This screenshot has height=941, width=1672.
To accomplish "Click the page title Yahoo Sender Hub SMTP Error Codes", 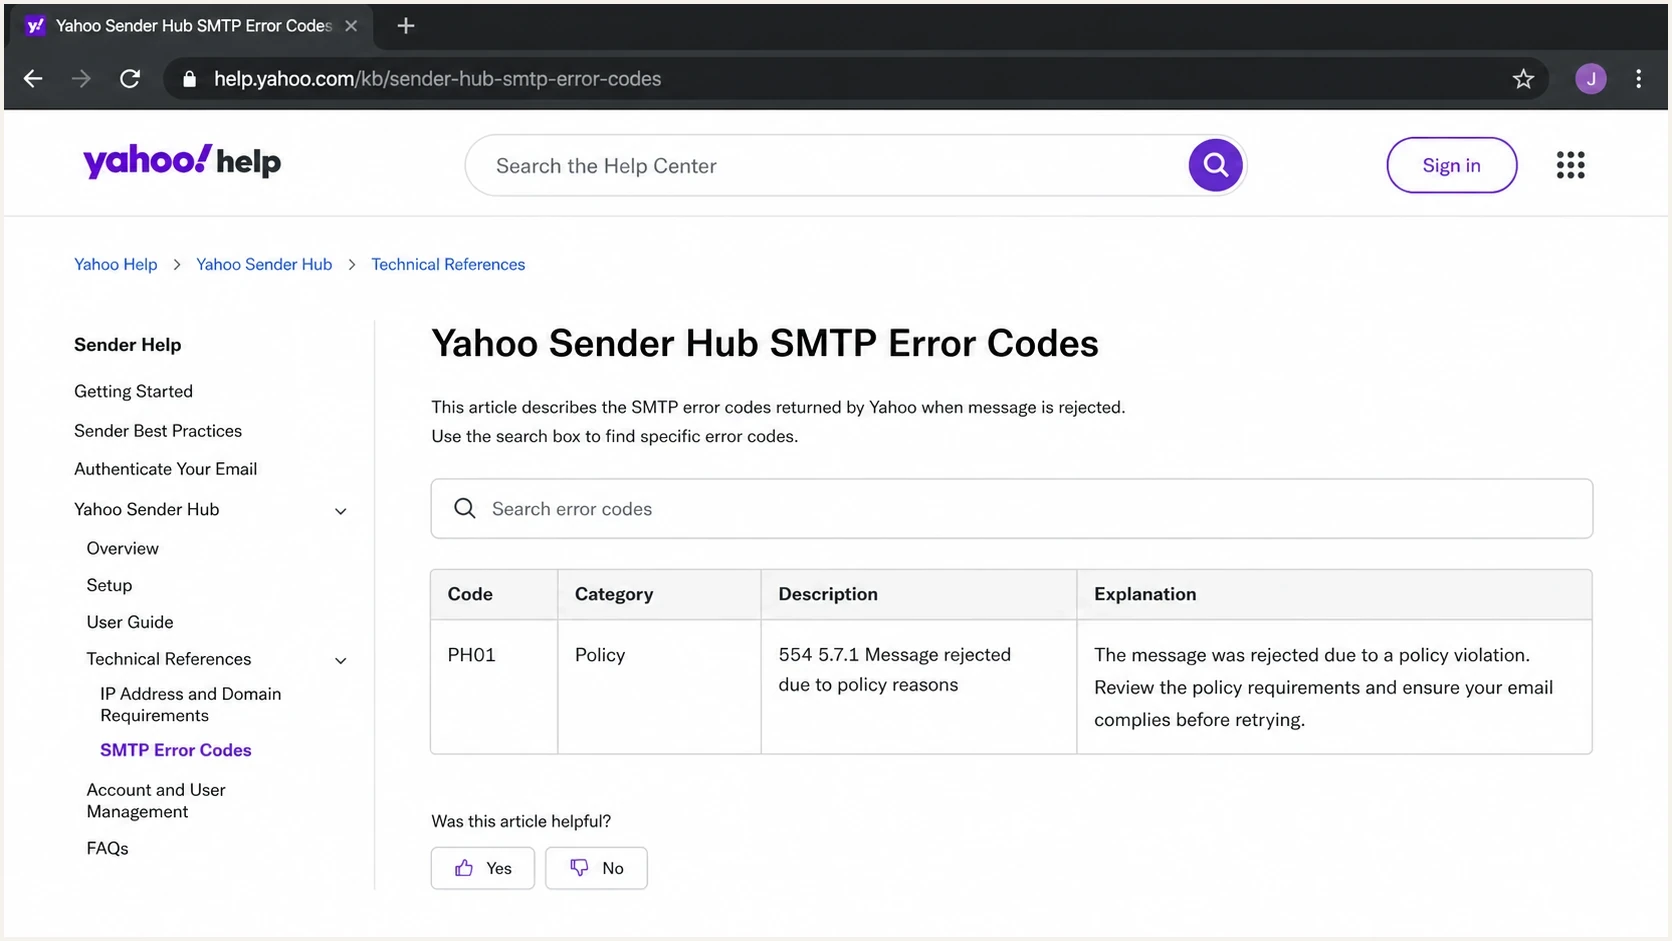I will tap(765, 343).
